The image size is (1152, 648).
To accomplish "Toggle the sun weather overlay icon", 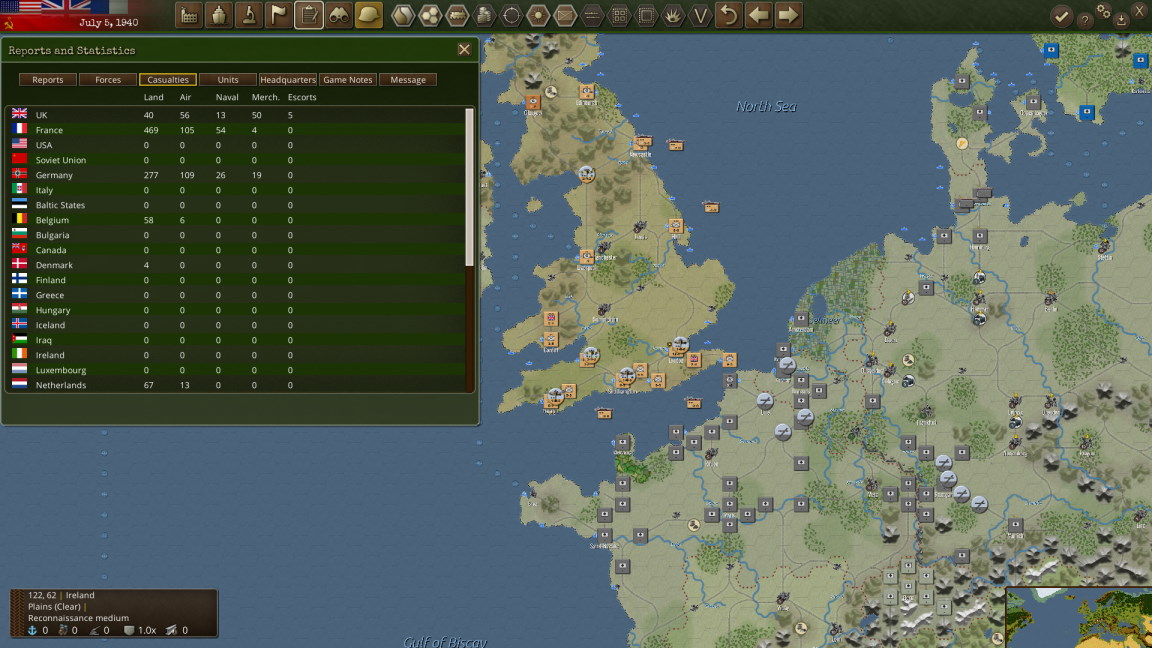I will point(538,15).
